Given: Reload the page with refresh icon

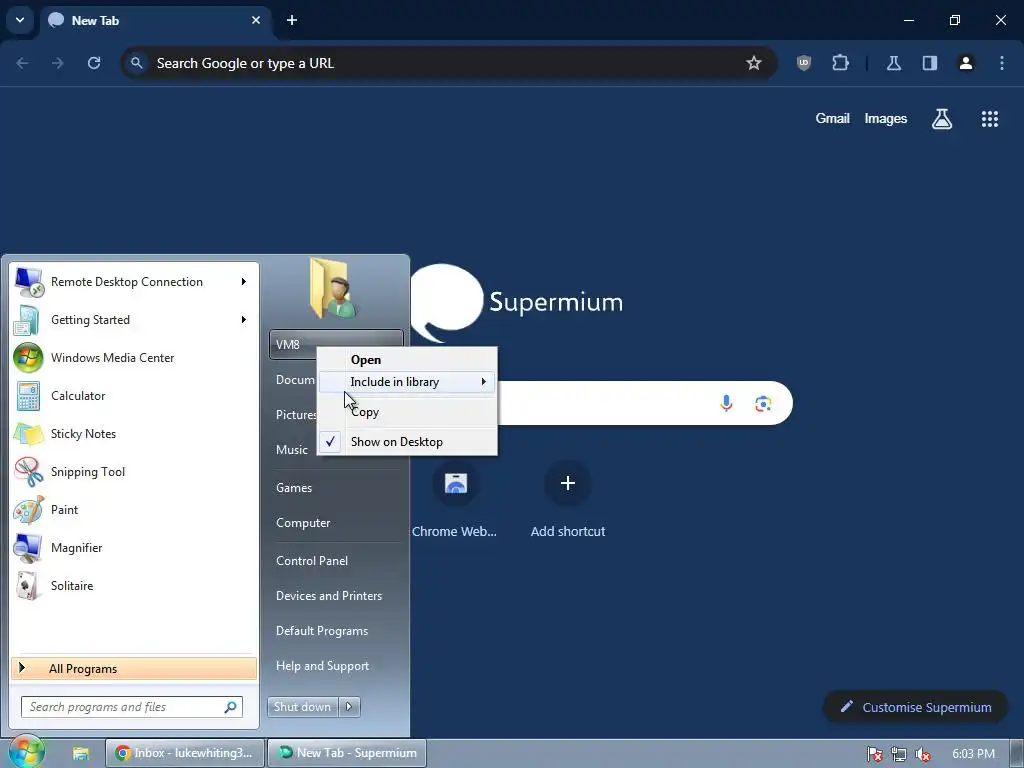Looking at the screenshot, I should point(94,63).
